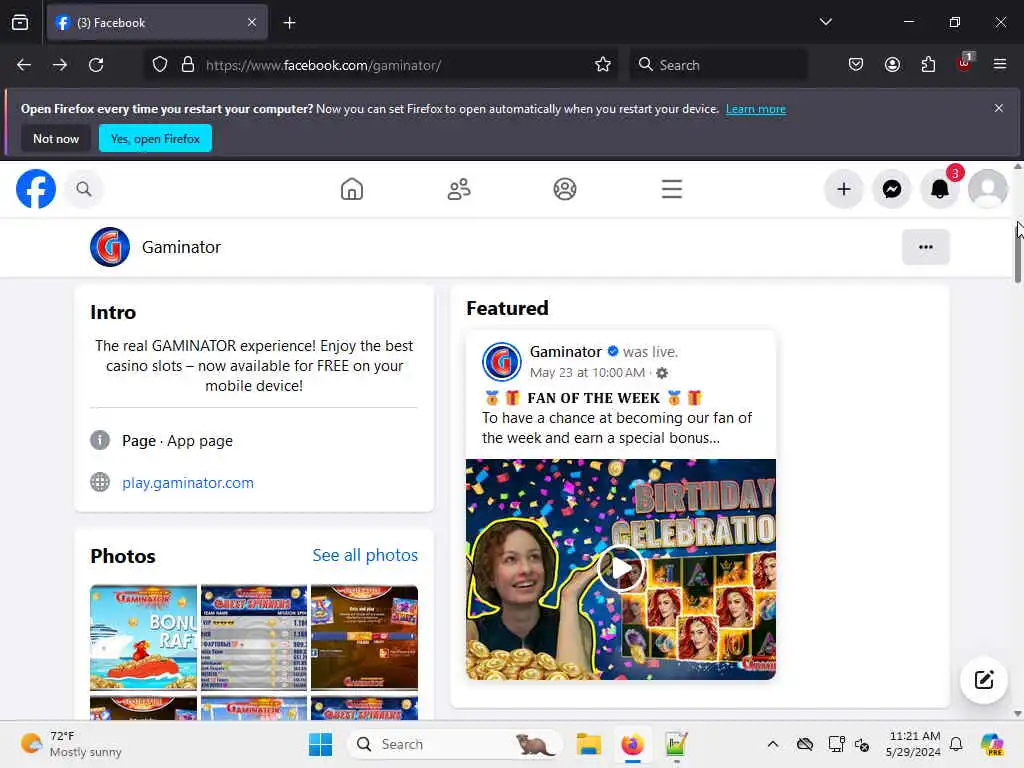
Task: Show hidden system tray icons
Action: pyautogui.click(x=773, y=744)
